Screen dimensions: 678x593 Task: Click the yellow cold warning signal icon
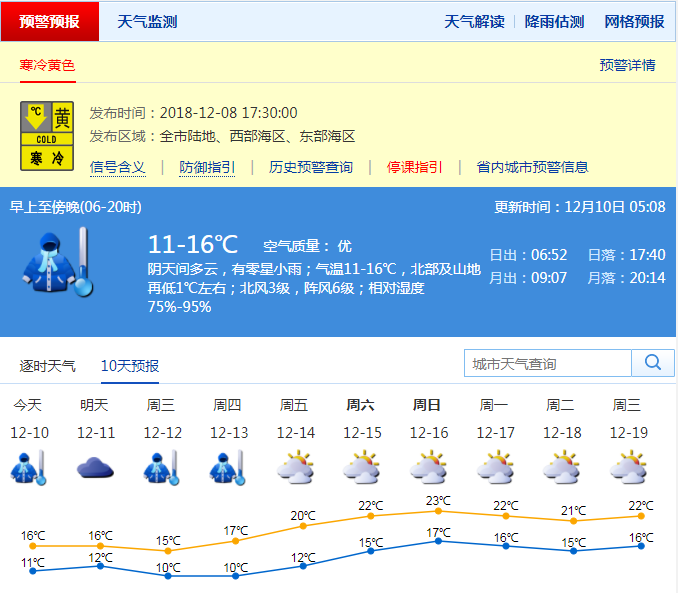tap(48, 136)
